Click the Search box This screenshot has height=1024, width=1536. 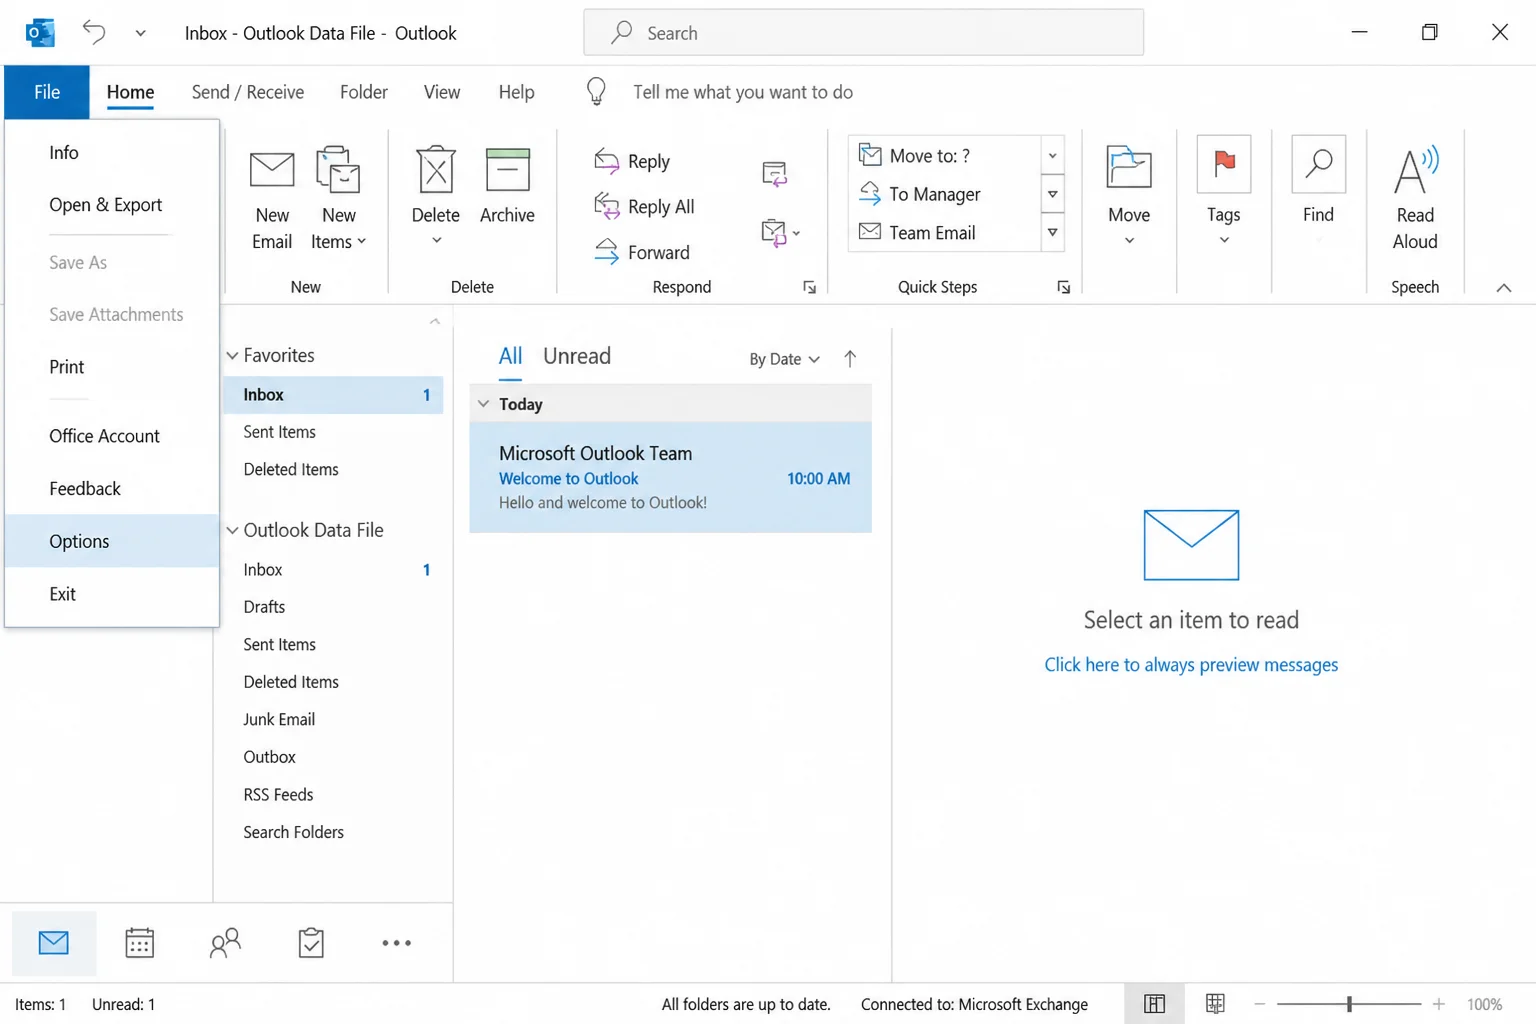tap(864, 33)
